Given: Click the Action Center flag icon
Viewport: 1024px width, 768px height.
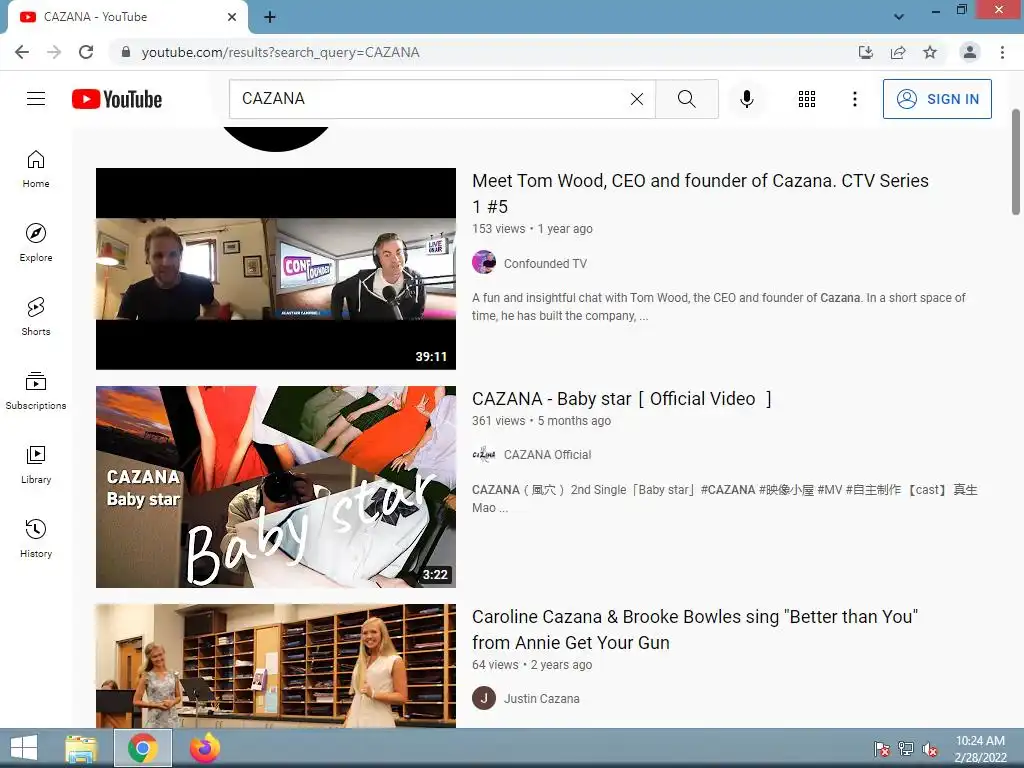Looking at the screenshot, I should point(882,749).
